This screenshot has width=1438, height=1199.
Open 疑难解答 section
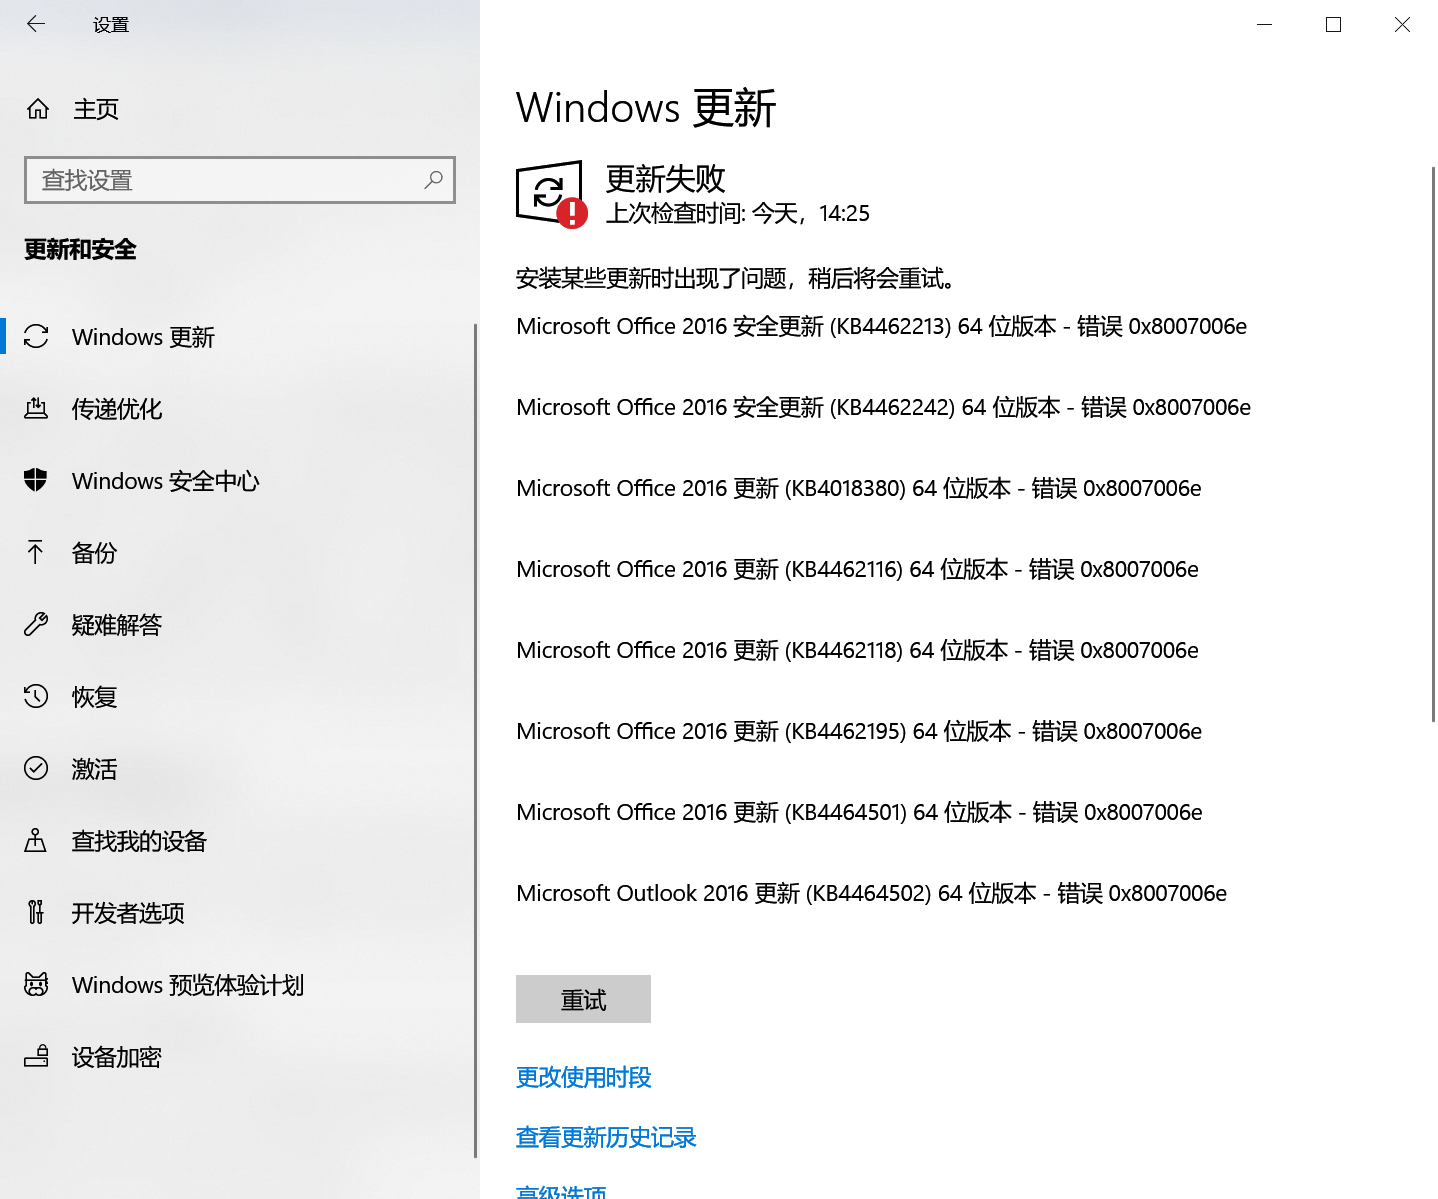pos(240,625)
